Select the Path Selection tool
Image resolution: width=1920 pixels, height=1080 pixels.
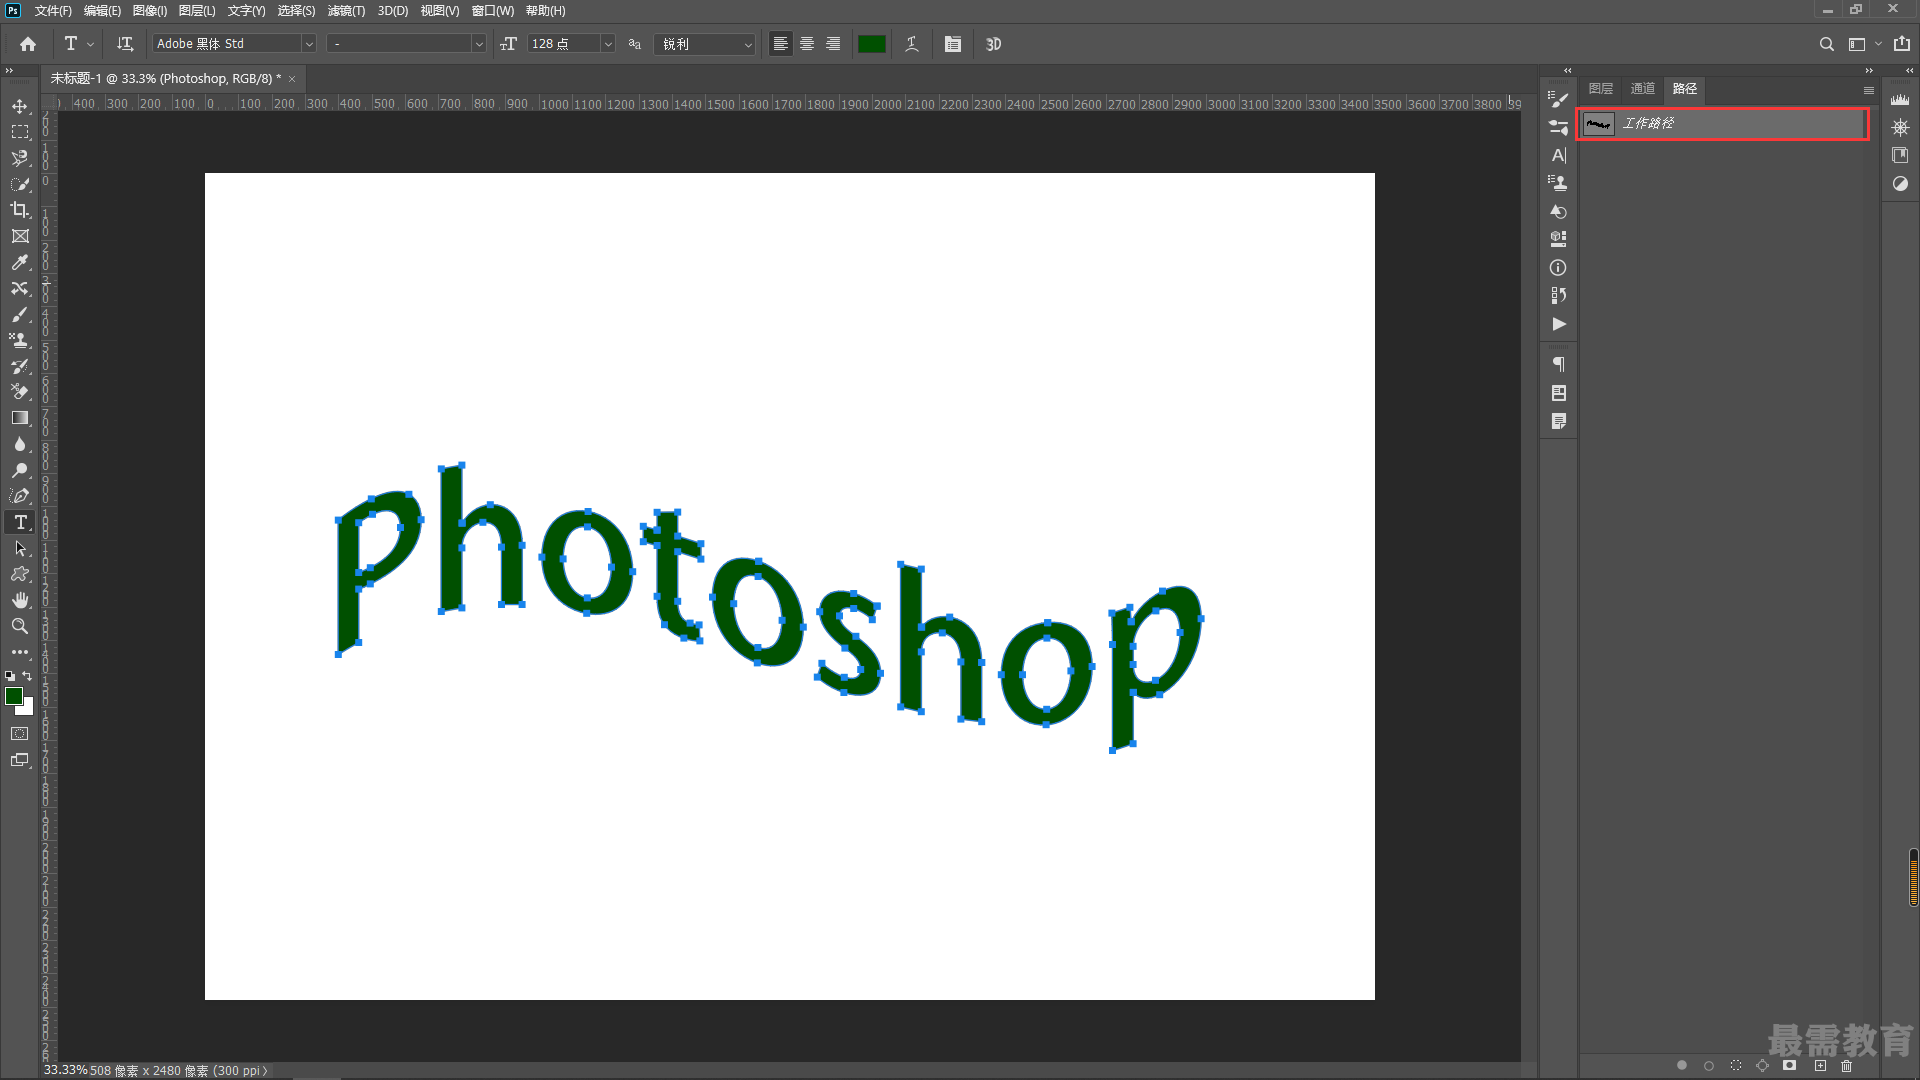[x=20, y=548]
